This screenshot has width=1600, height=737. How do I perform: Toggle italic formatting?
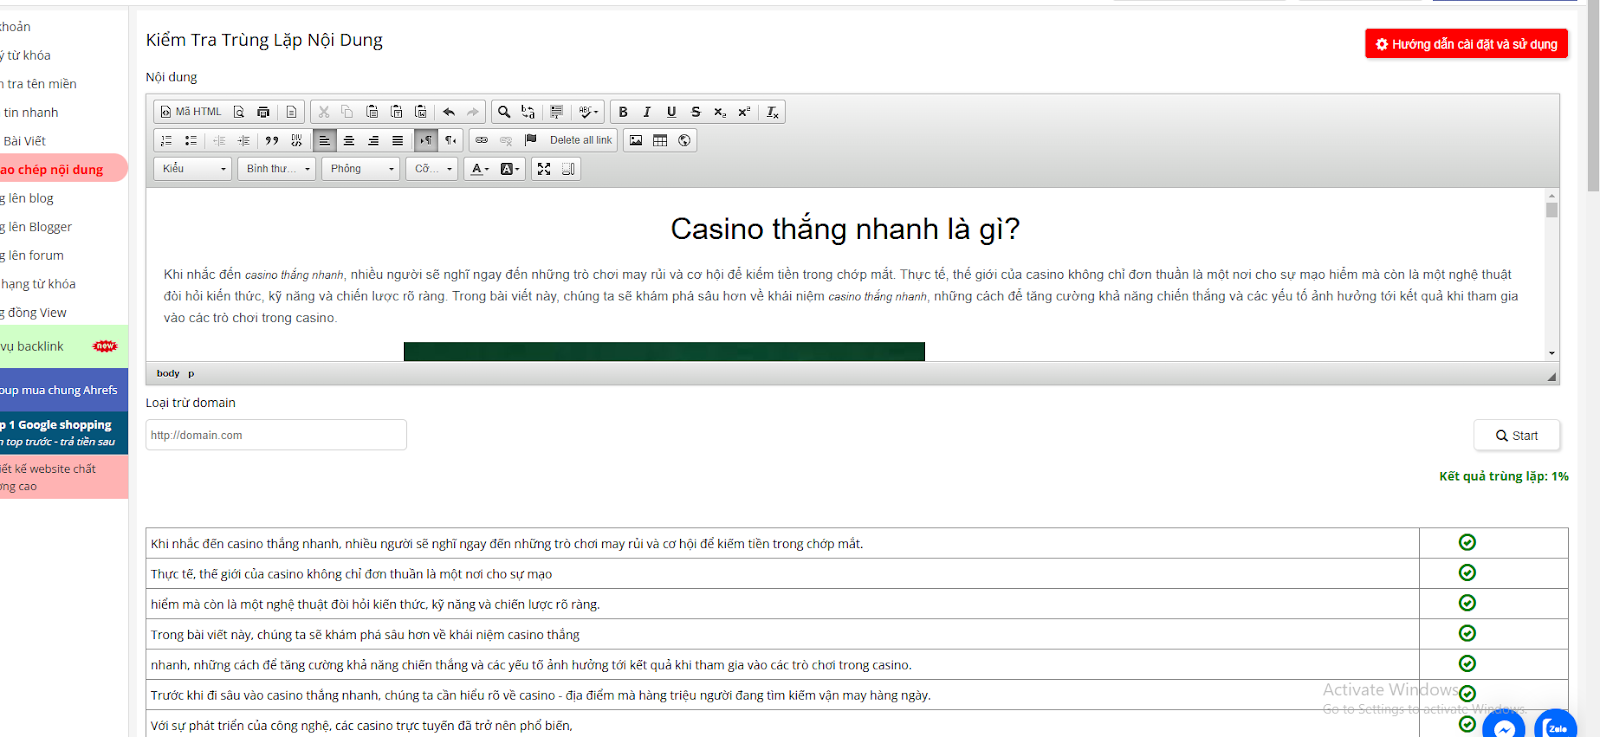point(647,112)
